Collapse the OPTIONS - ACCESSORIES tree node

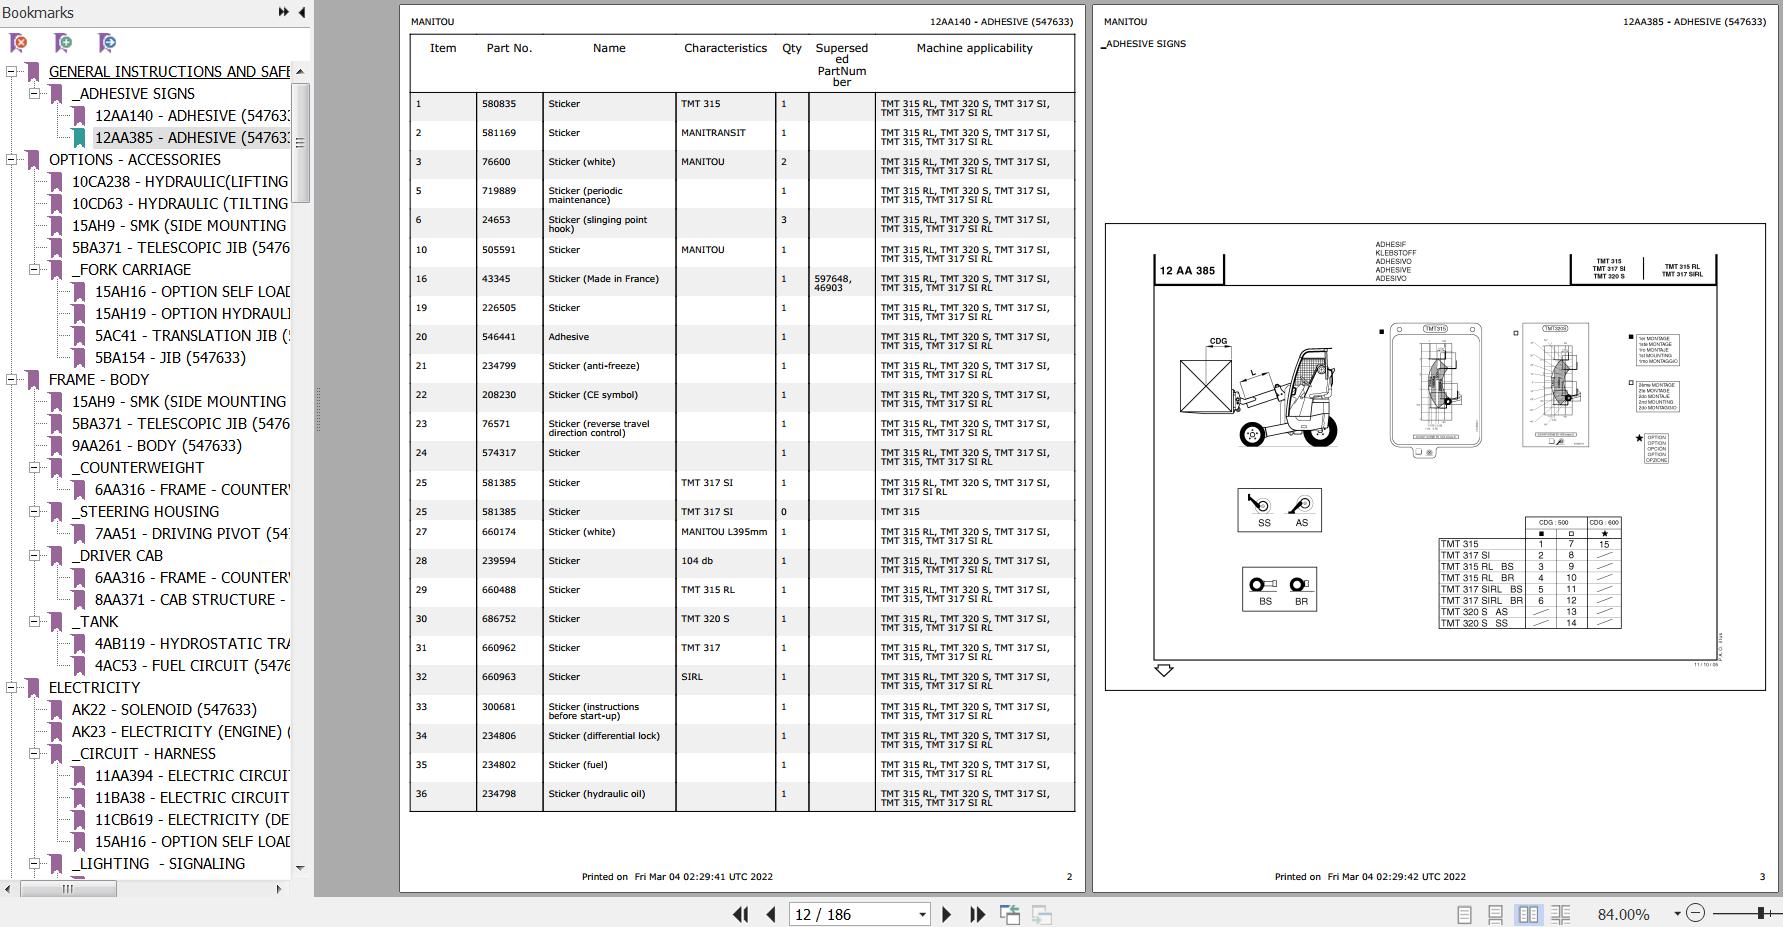pos(11,159)
